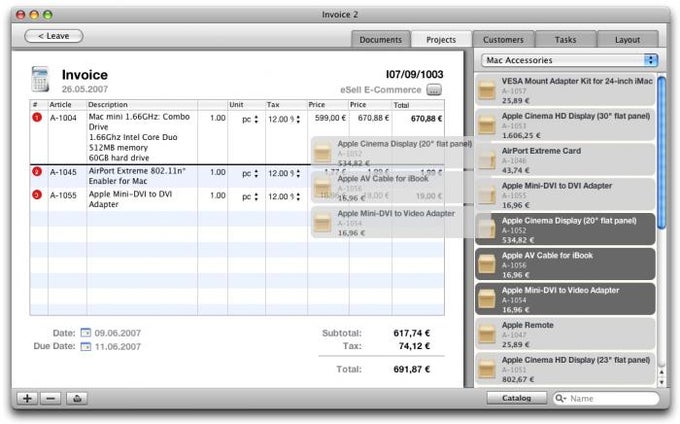The image size is (680, 424).
Task: Select the VESA Mount Adapter Kit title text
Action: (x=577, y=81)
